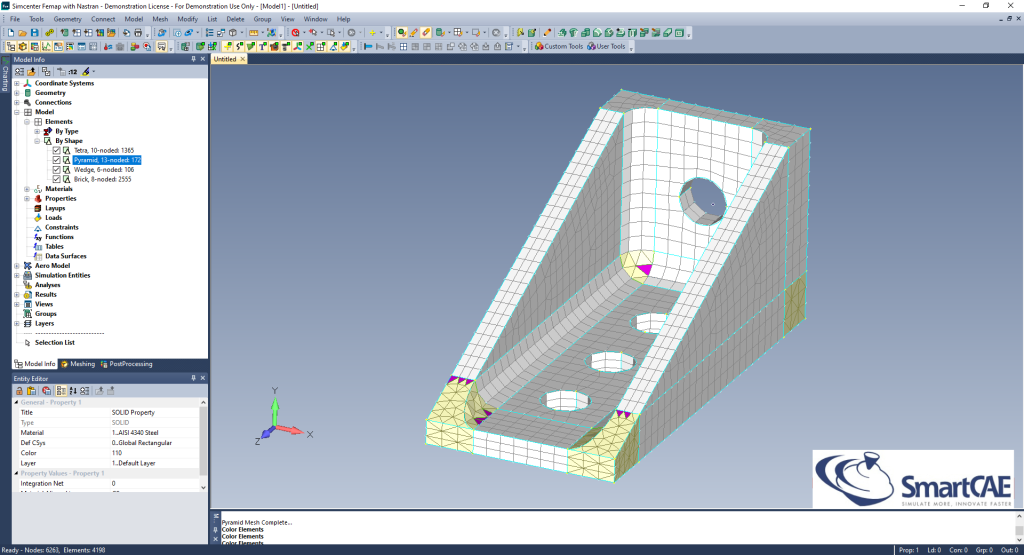Screen dimensions: 1024x555
Task: Open the Geometry menu
Action: click(x=67, y=19)
